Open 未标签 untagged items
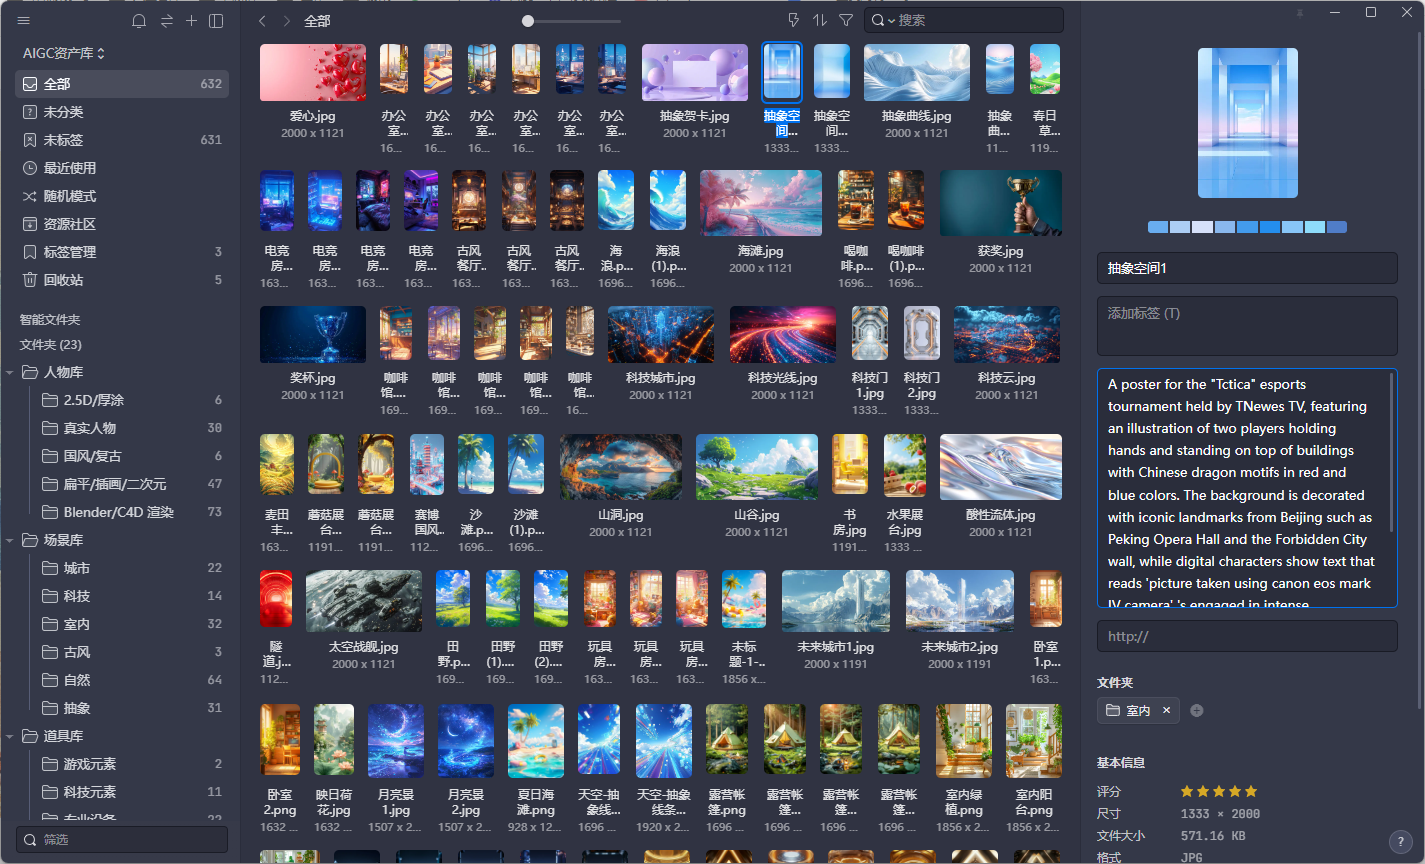 coord(122,140)
